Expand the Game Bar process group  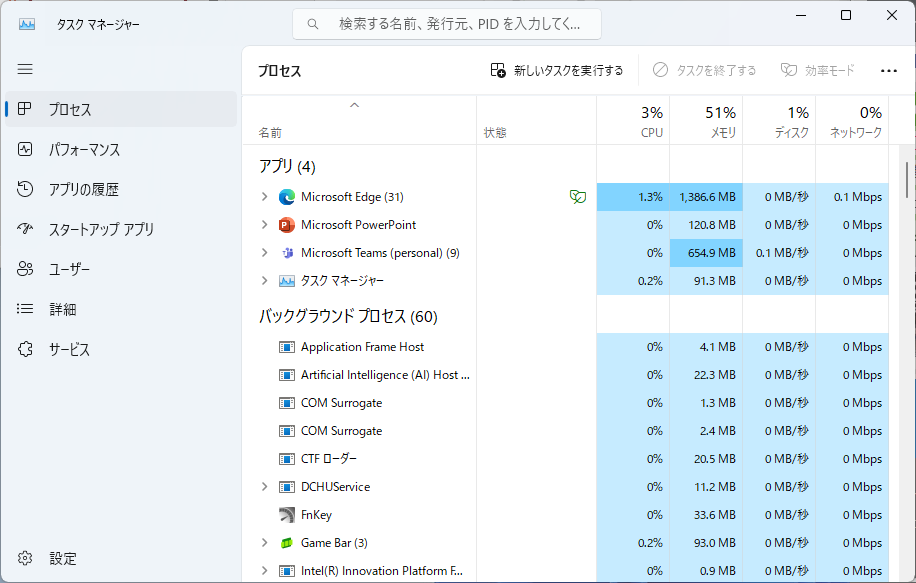265,542
